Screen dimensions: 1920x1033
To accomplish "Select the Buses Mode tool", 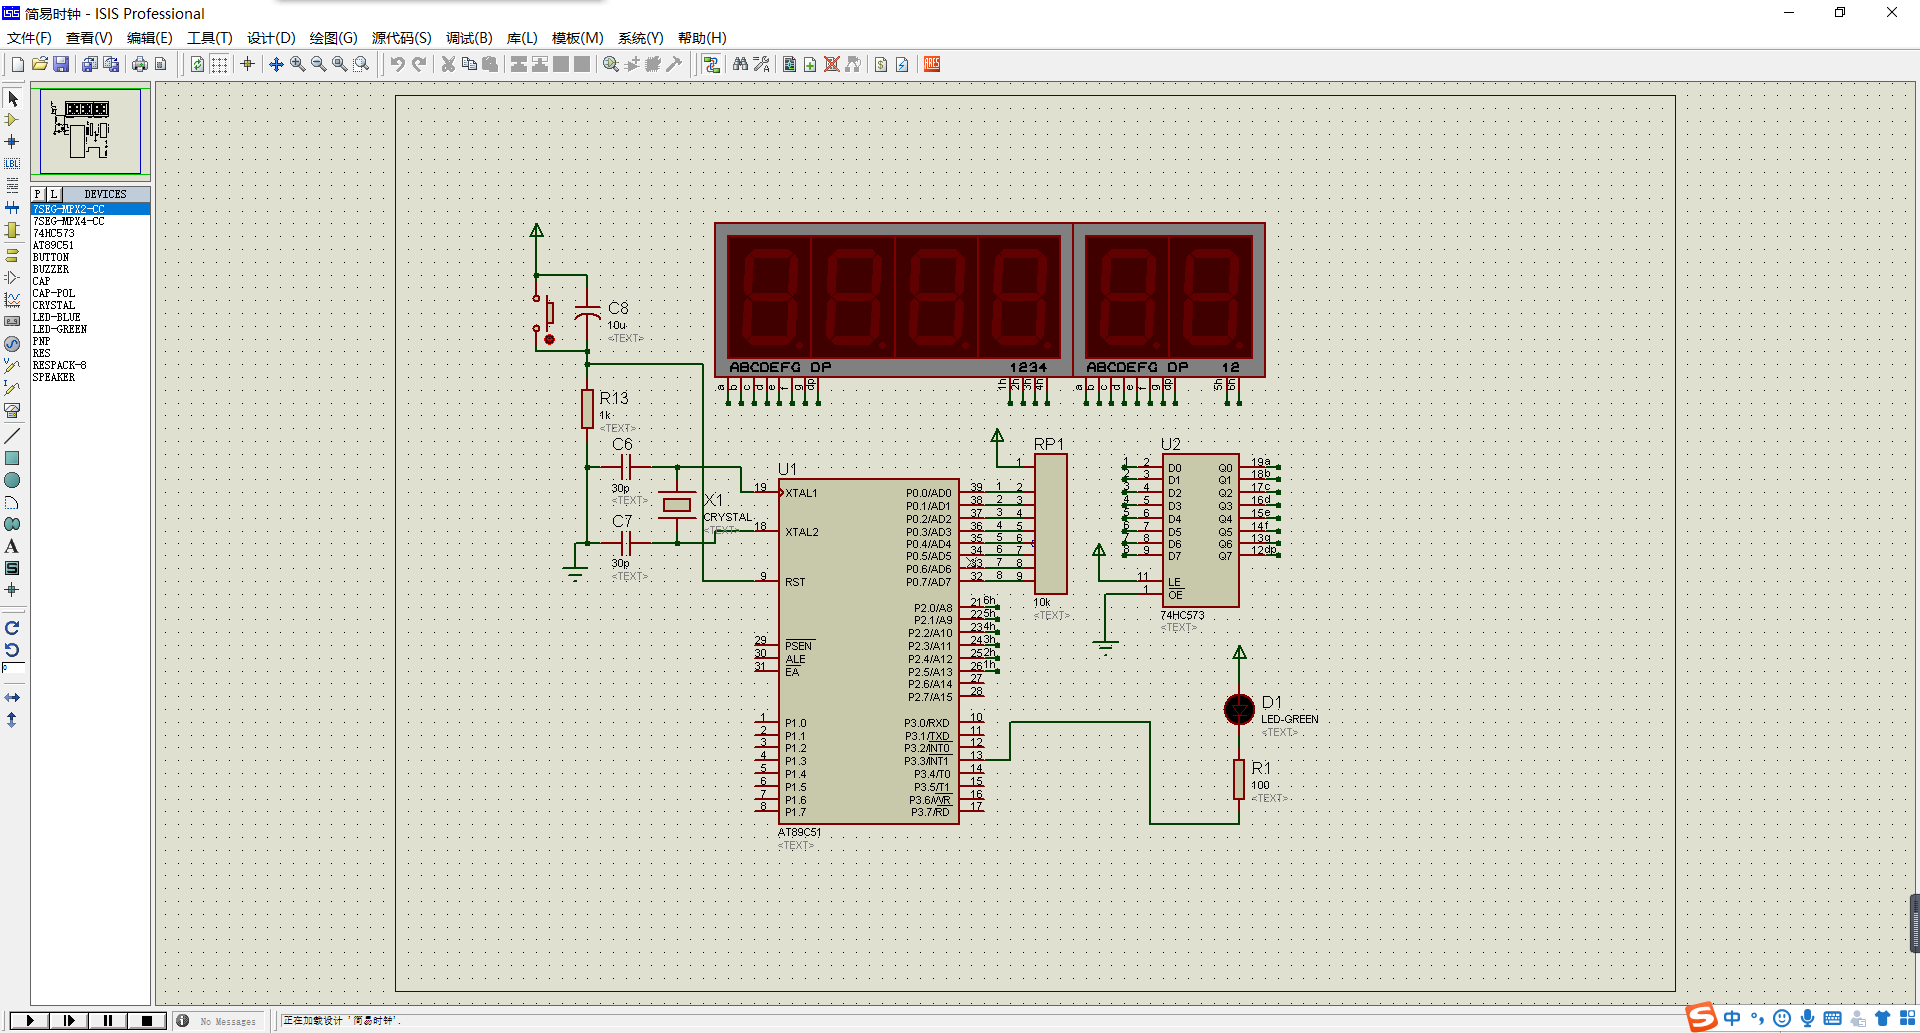I will (12, 208).
